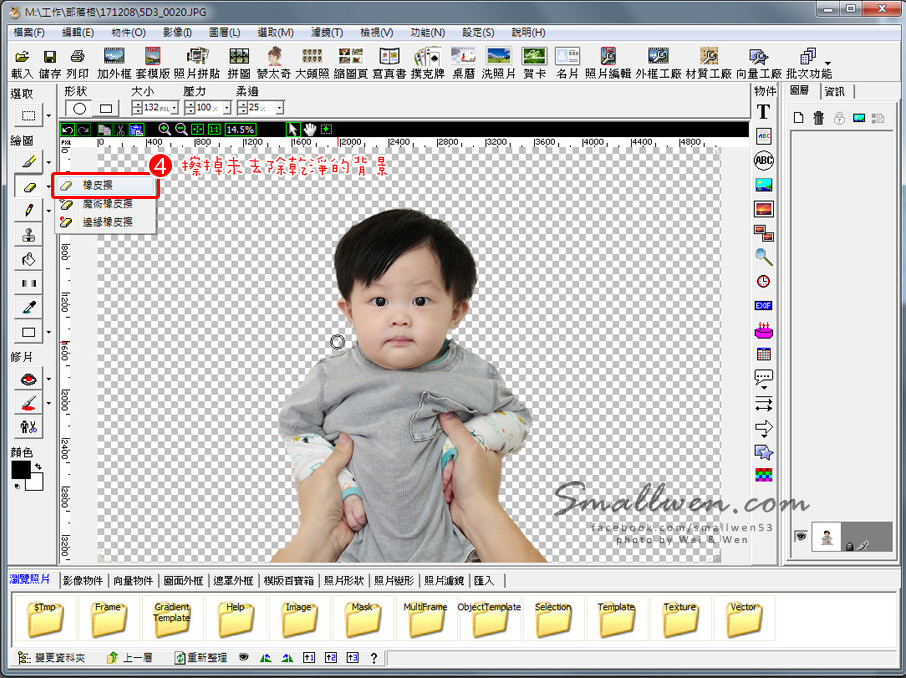Open the 加外框 add frame tool
The height and width of the screenshot is (678, 906).
pos(114,64)
